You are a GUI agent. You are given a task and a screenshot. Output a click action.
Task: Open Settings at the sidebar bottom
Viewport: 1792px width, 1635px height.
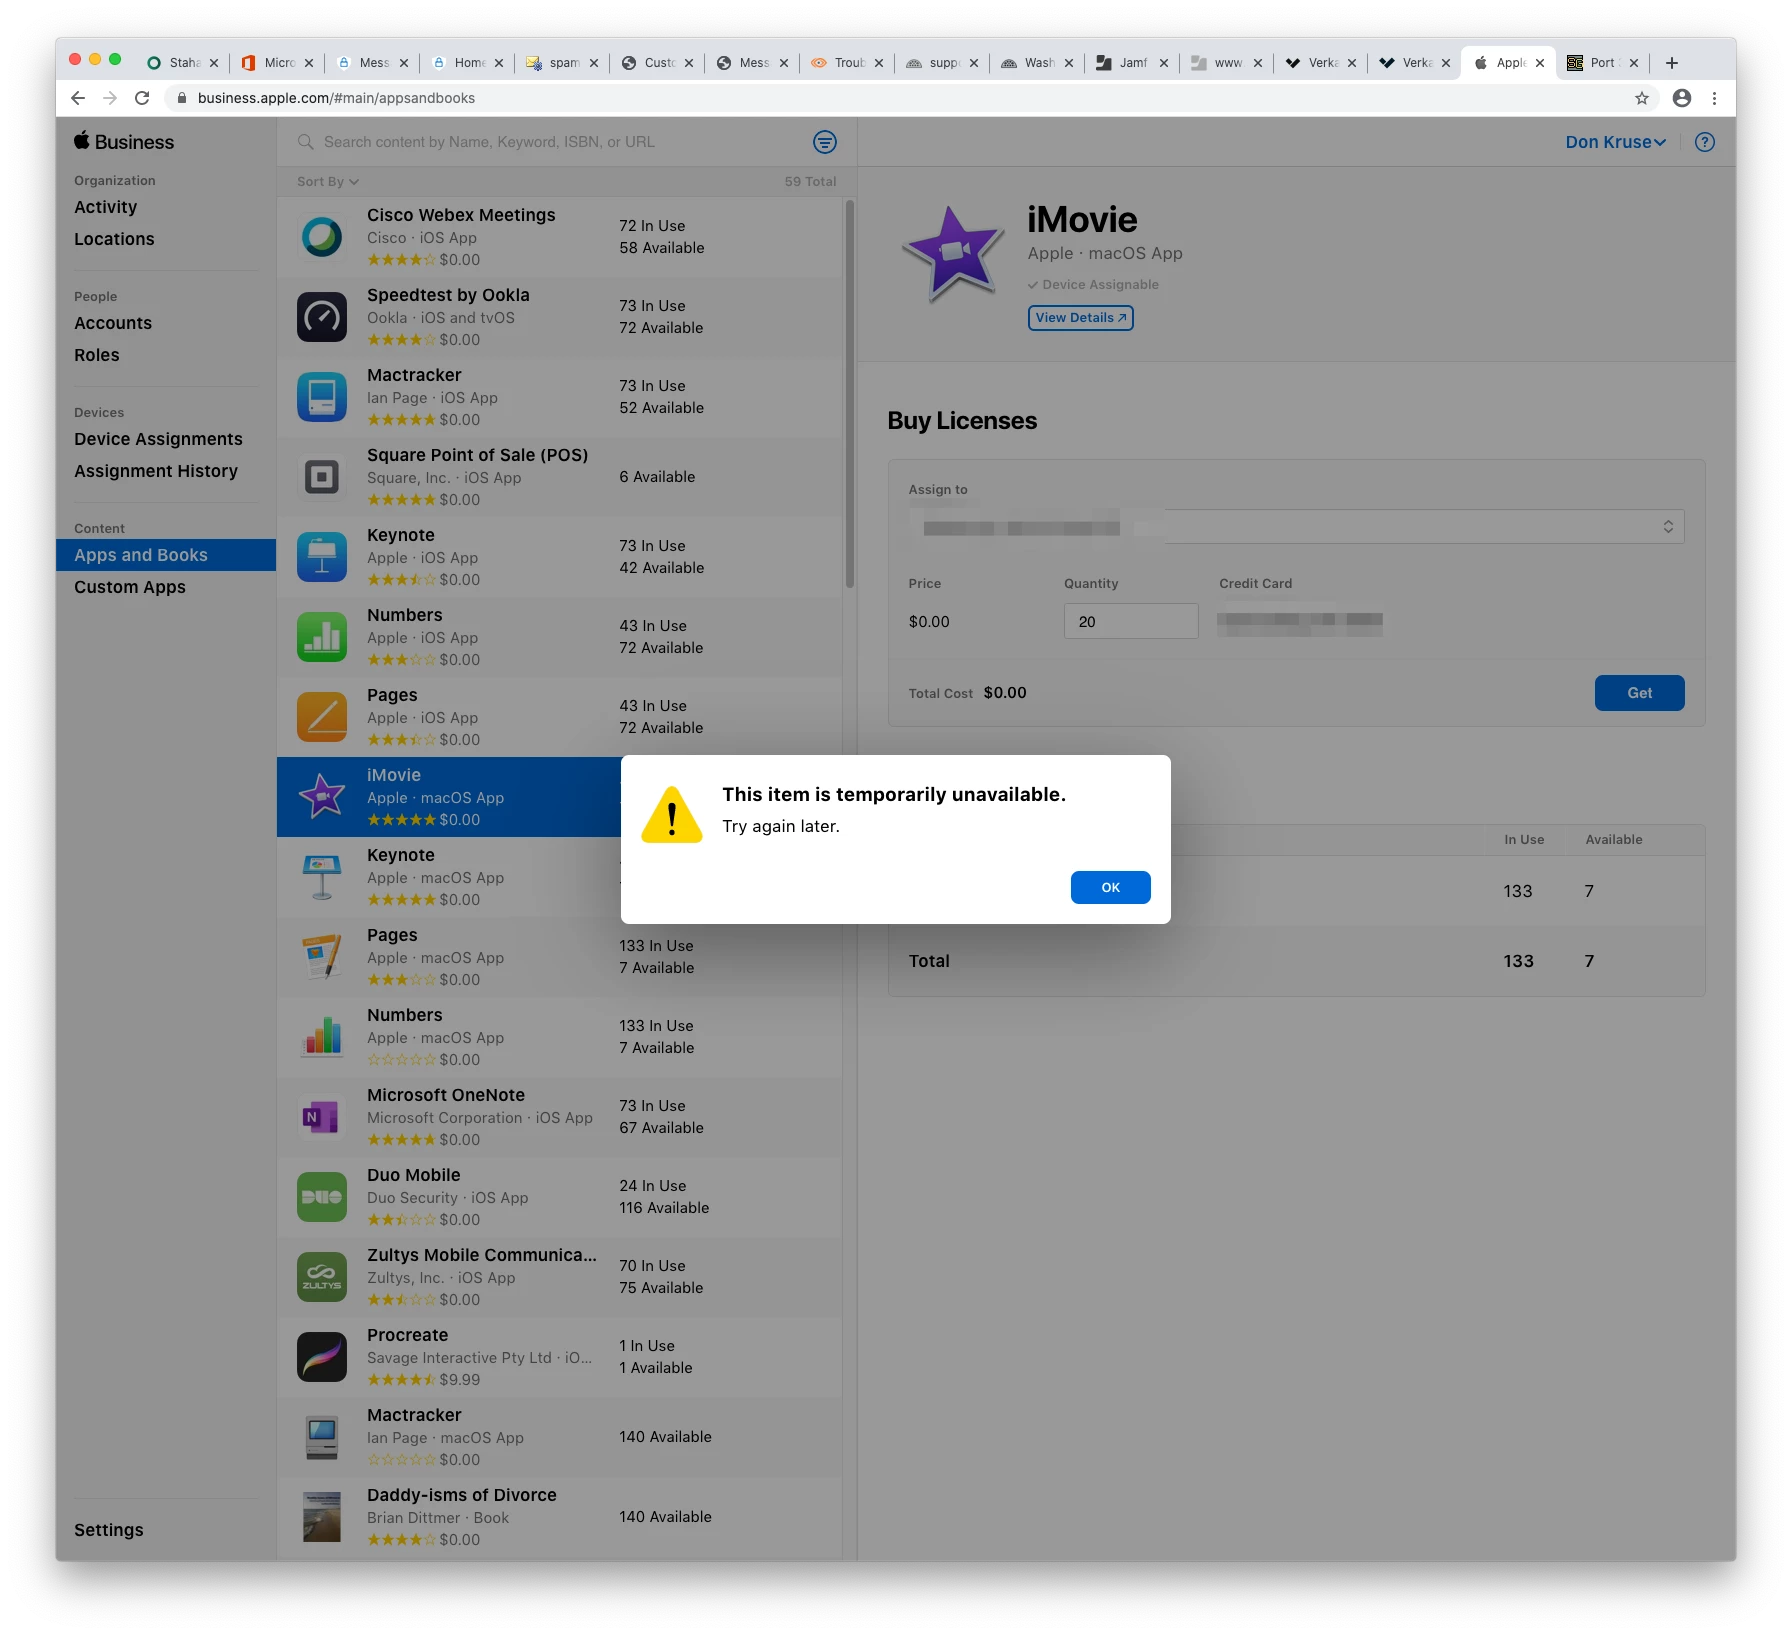pyautogui.click(x=108, y=1530)
